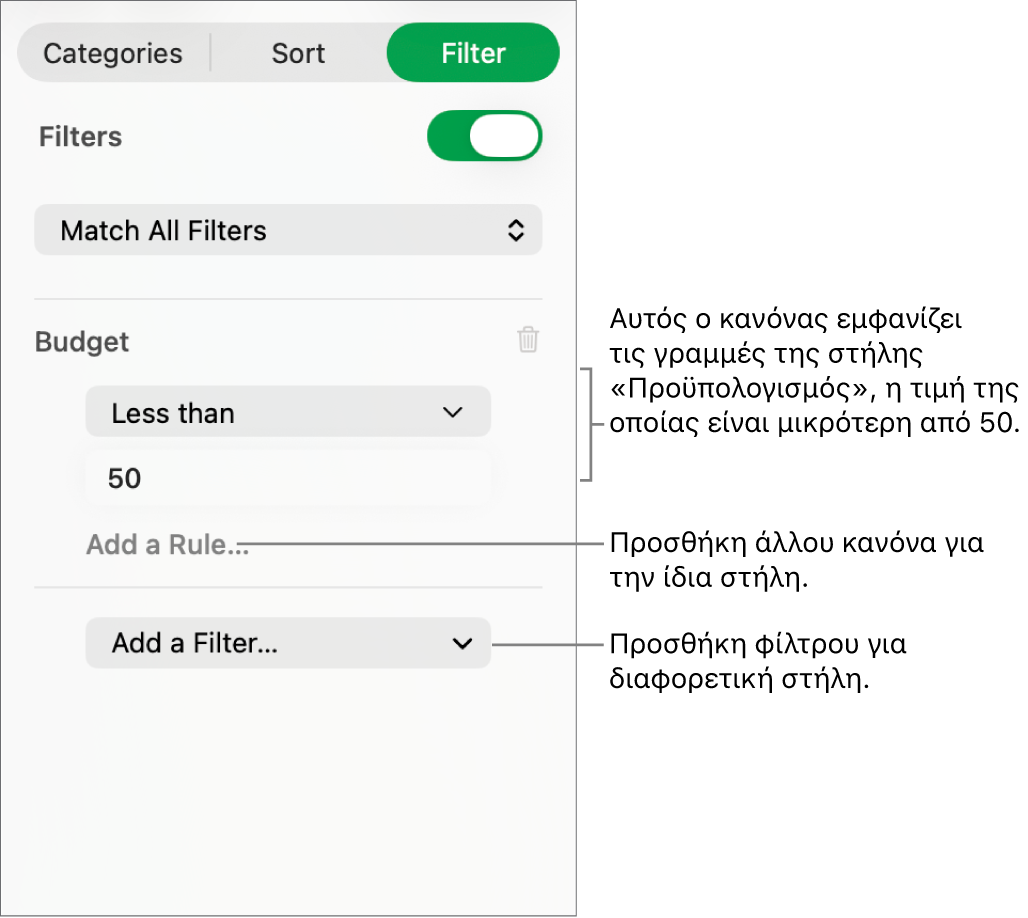Expand the Less than rule dropdown

point(288,412)
